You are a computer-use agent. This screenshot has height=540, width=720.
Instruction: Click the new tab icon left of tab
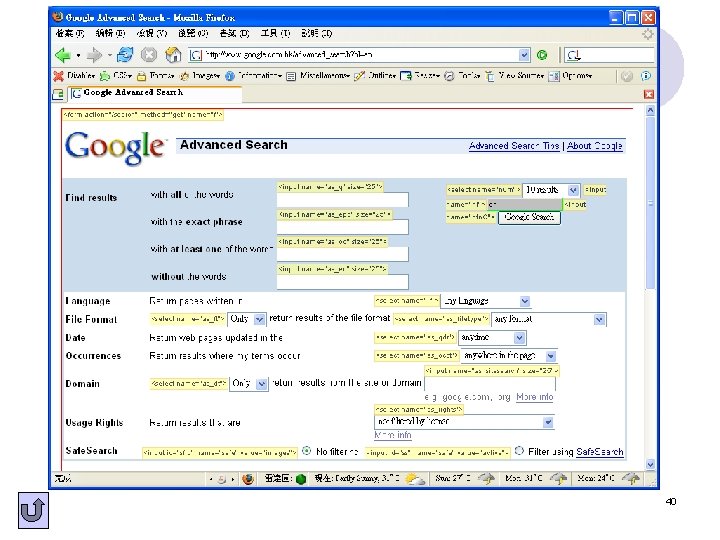58,94
